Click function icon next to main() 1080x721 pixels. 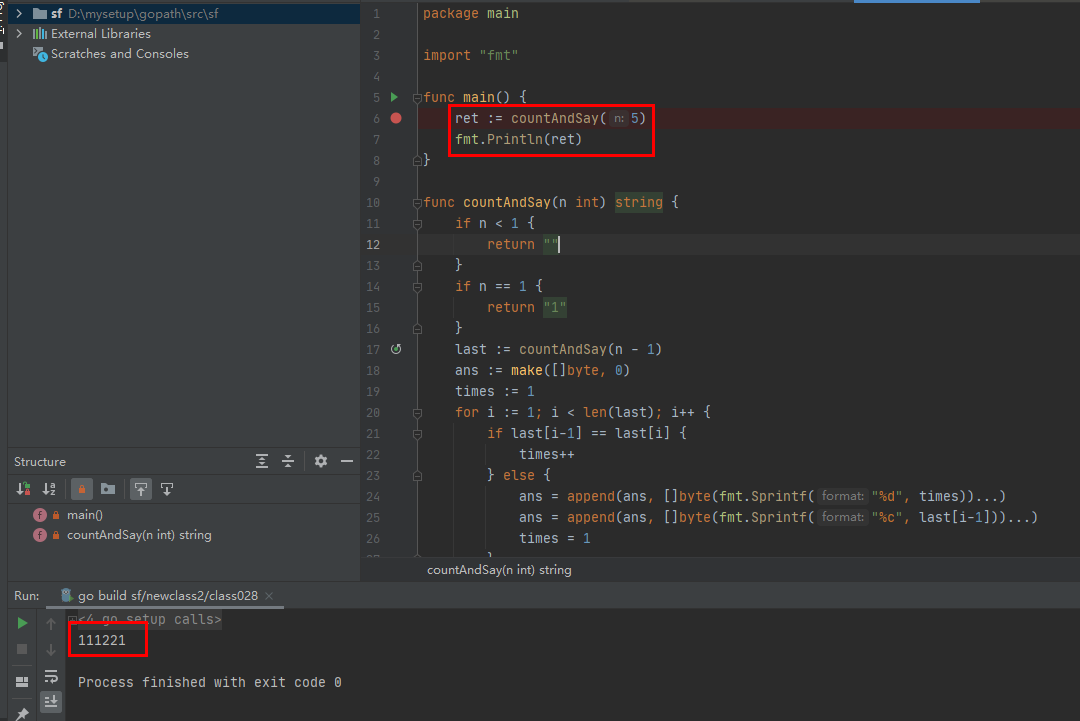(x=40, y=515)
